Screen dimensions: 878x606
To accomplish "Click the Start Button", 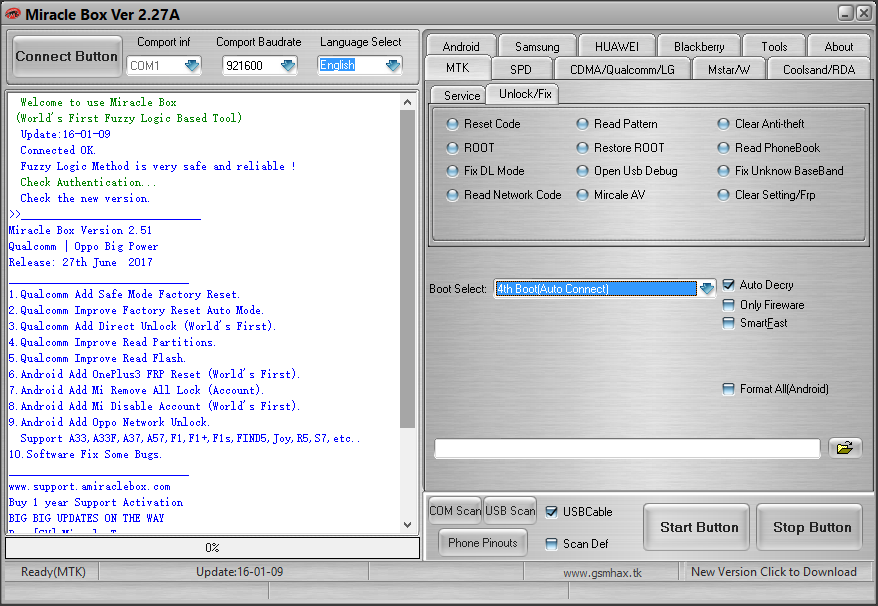I will [x=698, y=528].
